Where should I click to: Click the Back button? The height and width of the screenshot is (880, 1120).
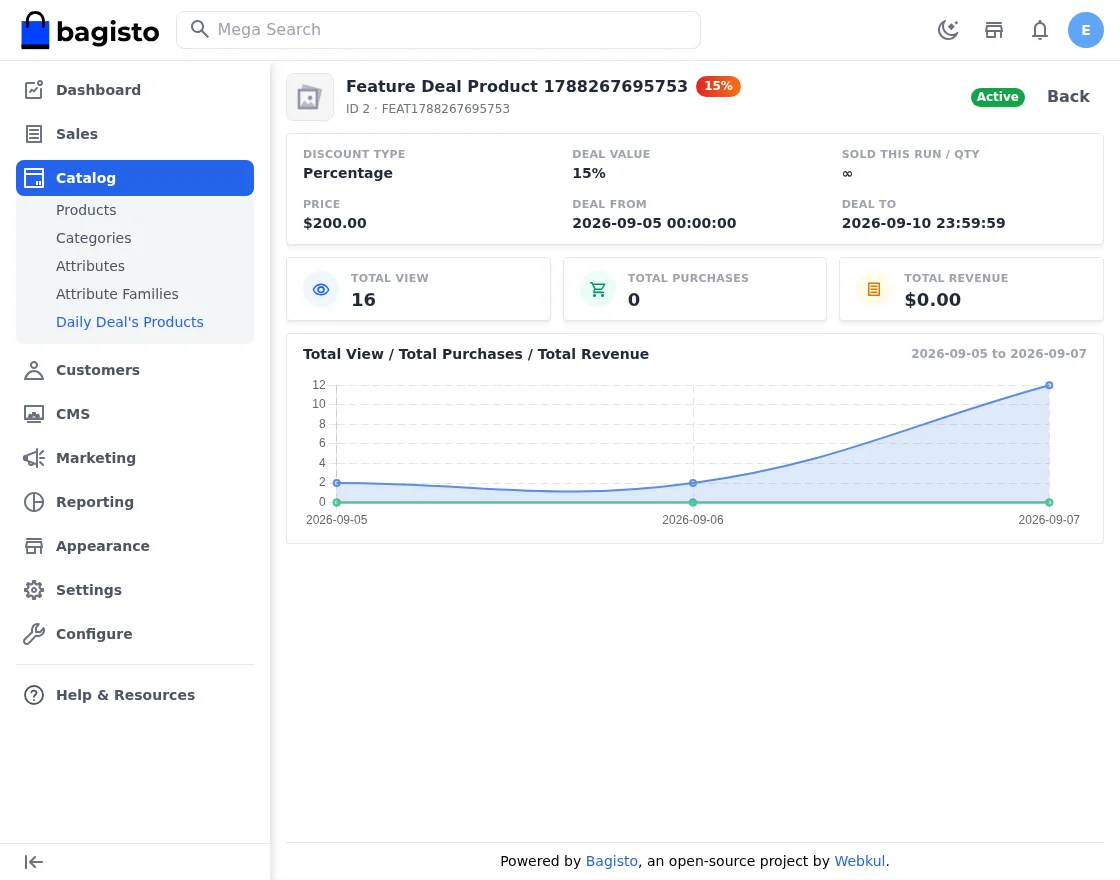click(1068, 96)
